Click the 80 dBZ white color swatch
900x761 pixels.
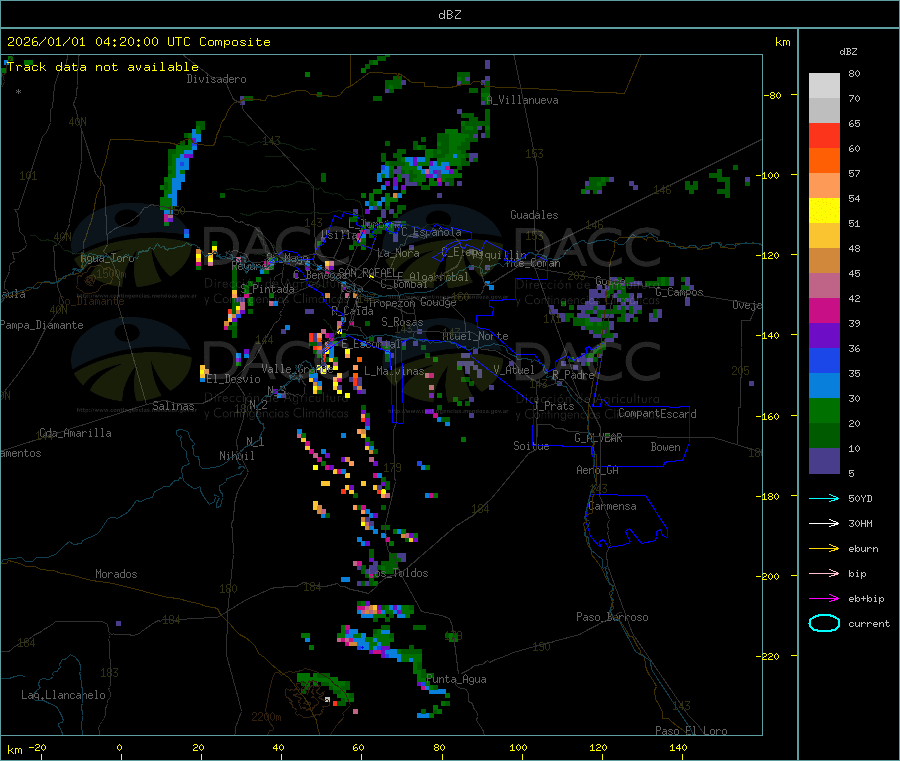[x=824, y=86]
